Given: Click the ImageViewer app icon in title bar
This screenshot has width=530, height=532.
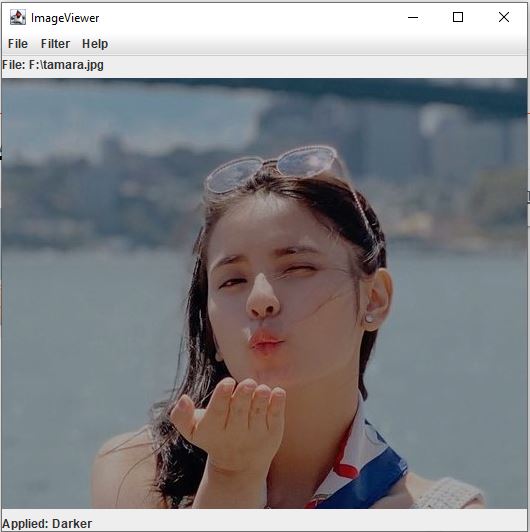Looking at the screenshot, I should 18,17.
